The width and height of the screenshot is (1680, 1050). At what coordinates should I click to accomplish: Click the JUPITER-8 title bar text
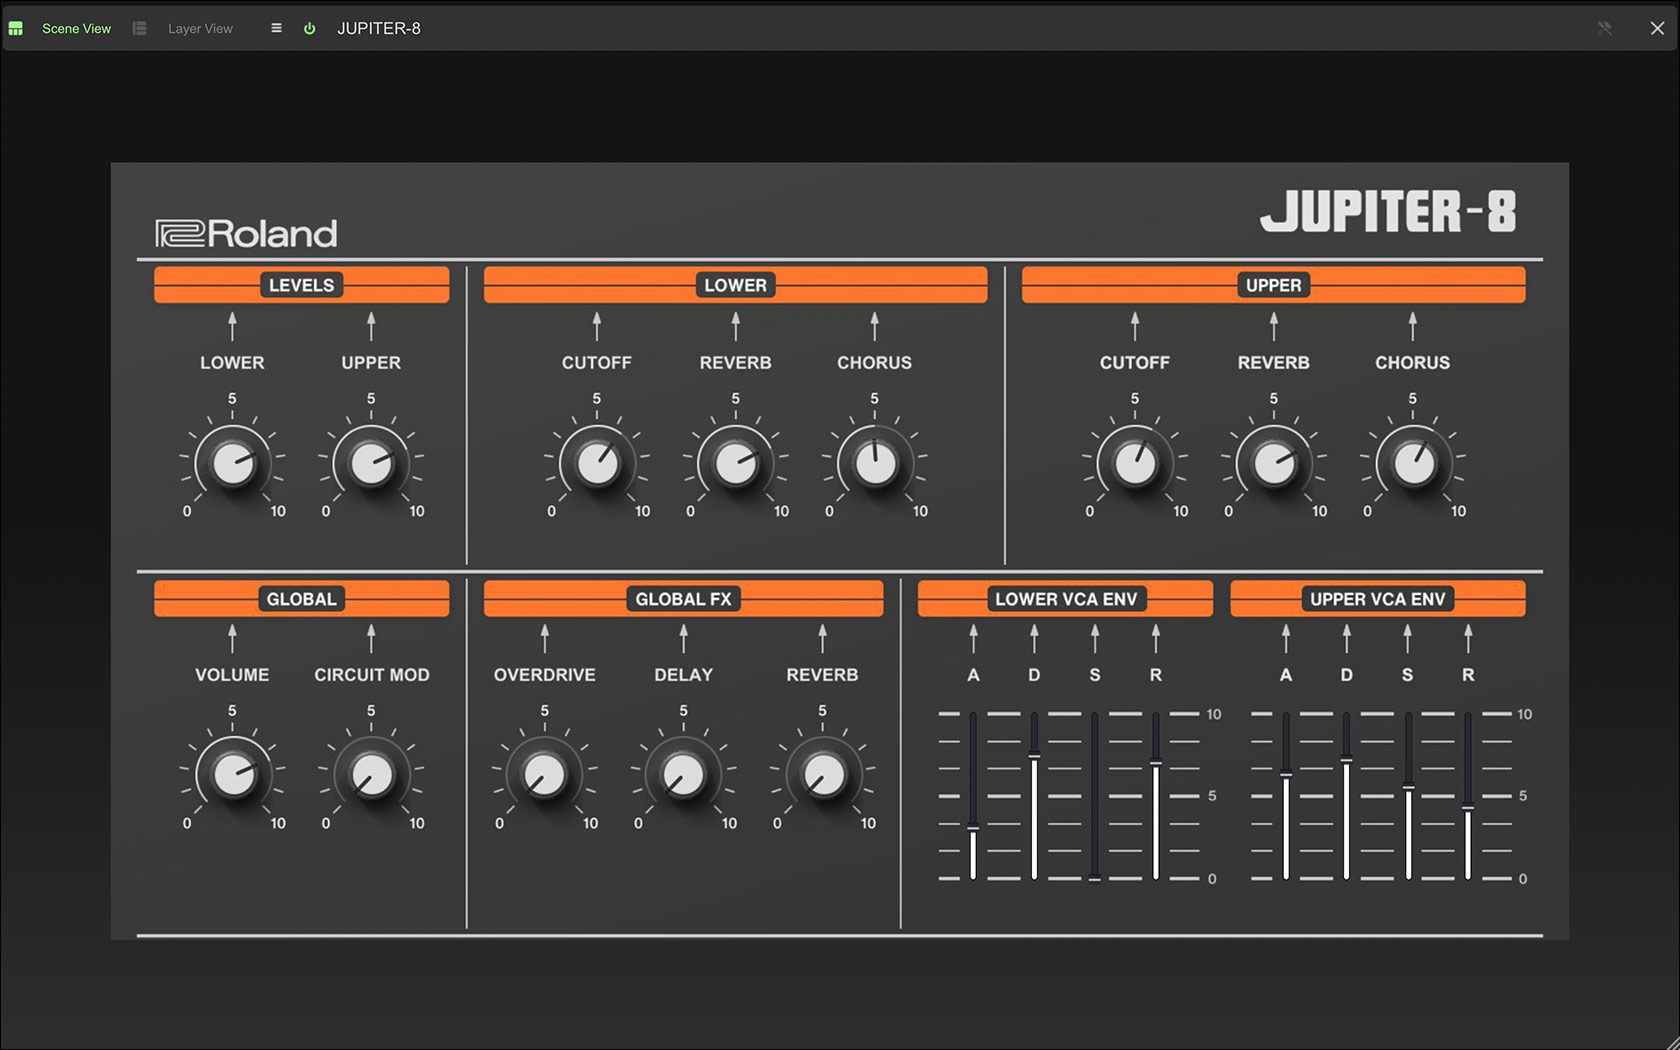pos(379,28)
